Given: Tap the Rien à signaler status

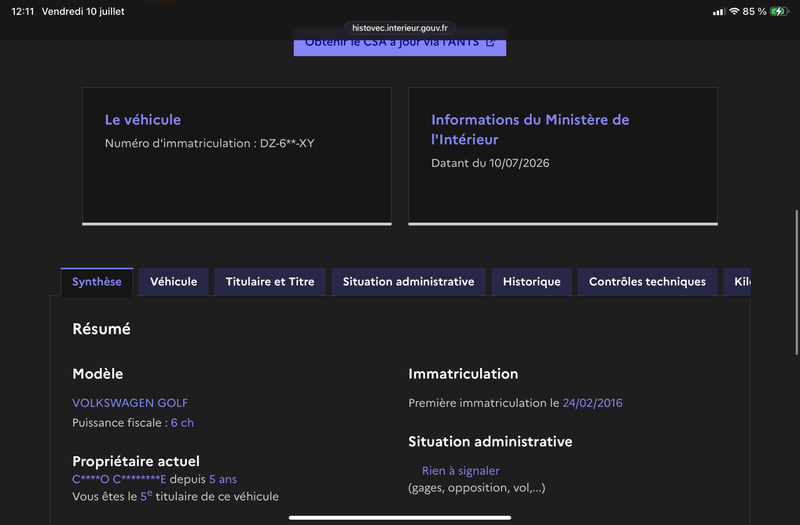Looking at the screenshot, I should tap(461, 471).
